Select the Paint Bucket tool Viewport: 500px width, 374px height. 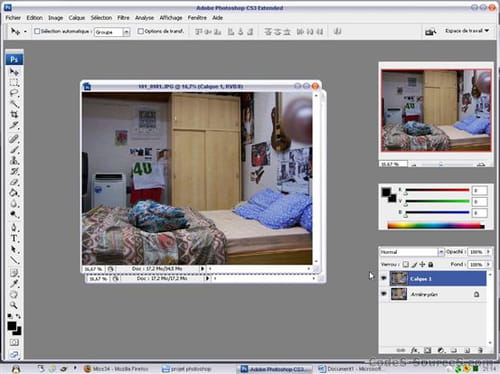pos(14,193)
